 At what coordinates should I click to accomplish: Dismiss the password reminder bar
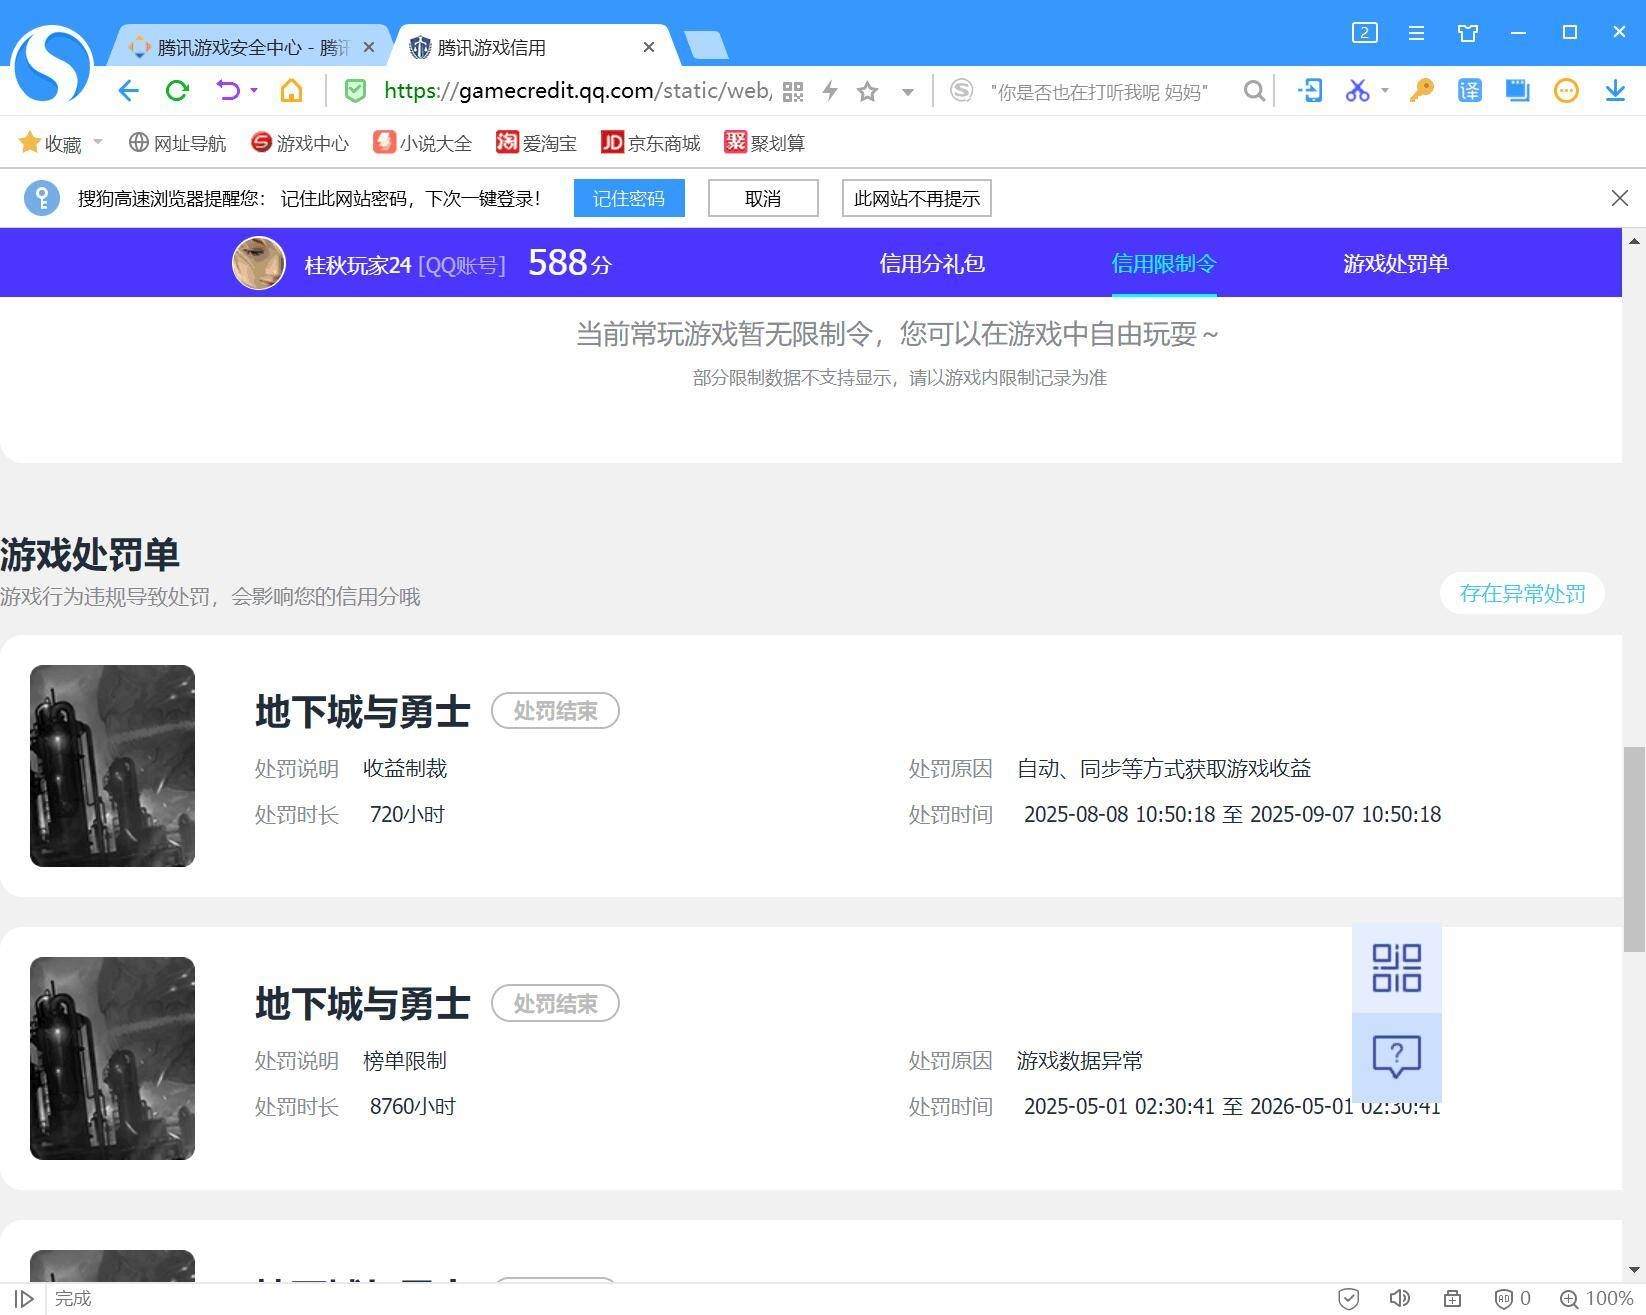[x=1620, y=198]
